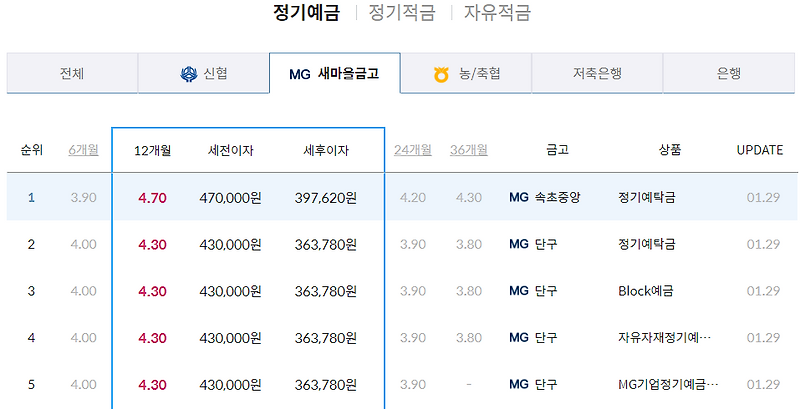Open the 속초중앙 branch entry
This screenshot has width=800, height=409.
coord(558,197)
